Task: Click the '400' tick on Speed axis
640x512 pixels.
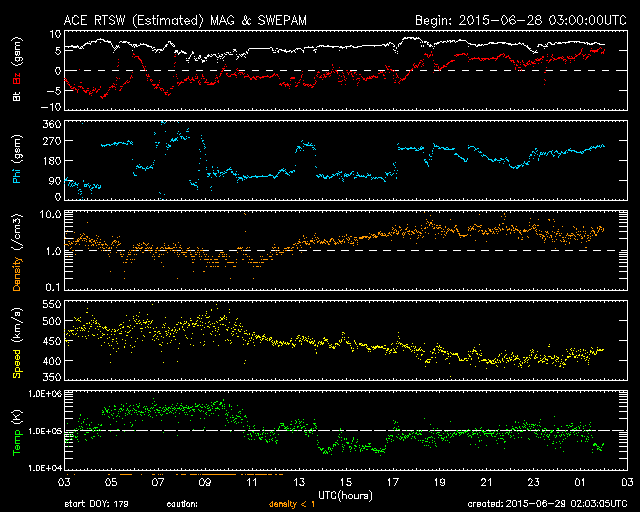Action: [52, 361]
